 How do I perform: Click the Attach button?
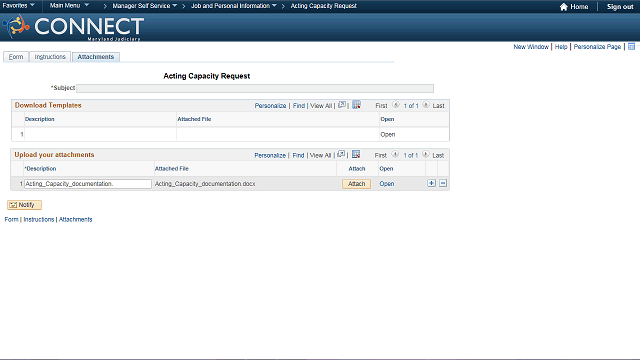tap(356, 184)
